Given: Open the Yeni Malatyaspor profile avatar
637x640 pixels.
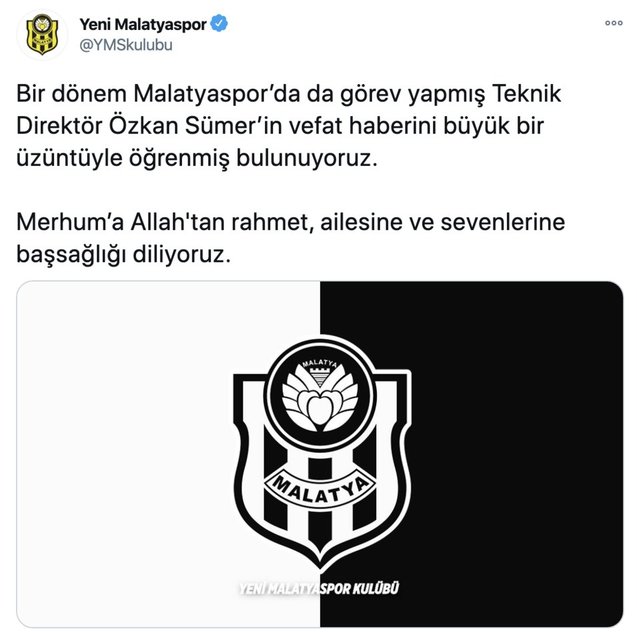Looking at the screenshot, I should (42, 35).
